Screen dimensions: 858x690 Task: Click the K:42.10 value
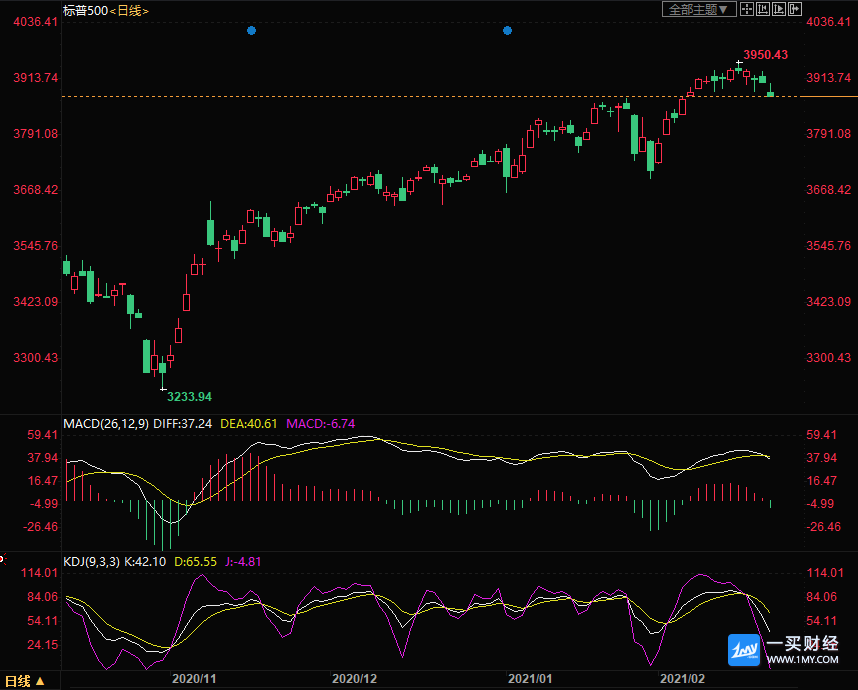(x=145, y=561)
